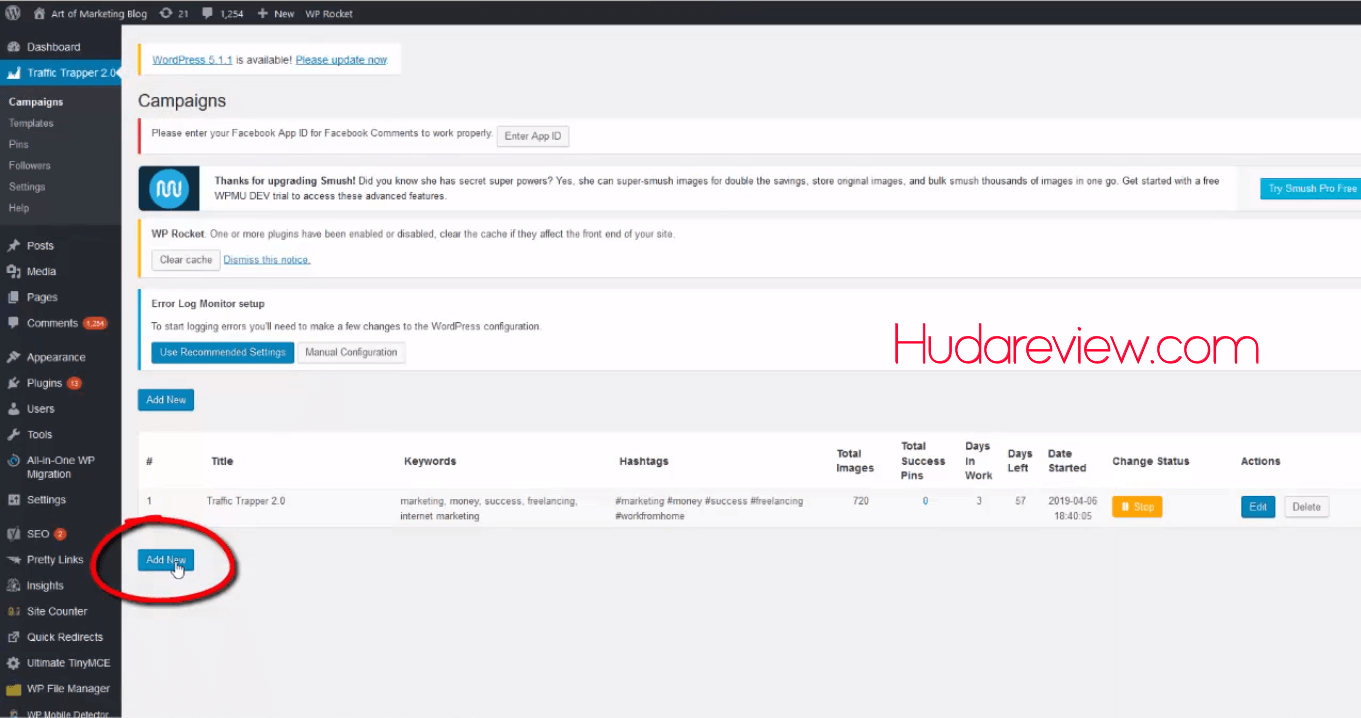Click Use Recommended Settings button
This screenshot has width=1361, height=718.
223,352
